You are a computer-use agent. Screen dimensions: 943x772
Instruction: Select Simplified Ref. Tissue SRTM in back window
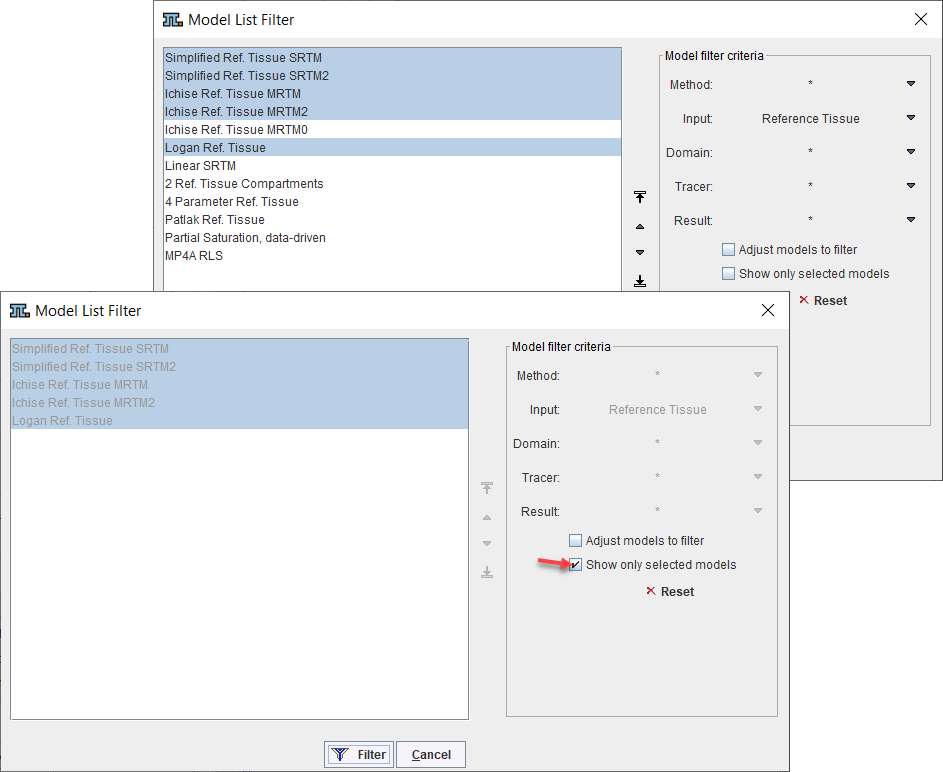(392, 58)
